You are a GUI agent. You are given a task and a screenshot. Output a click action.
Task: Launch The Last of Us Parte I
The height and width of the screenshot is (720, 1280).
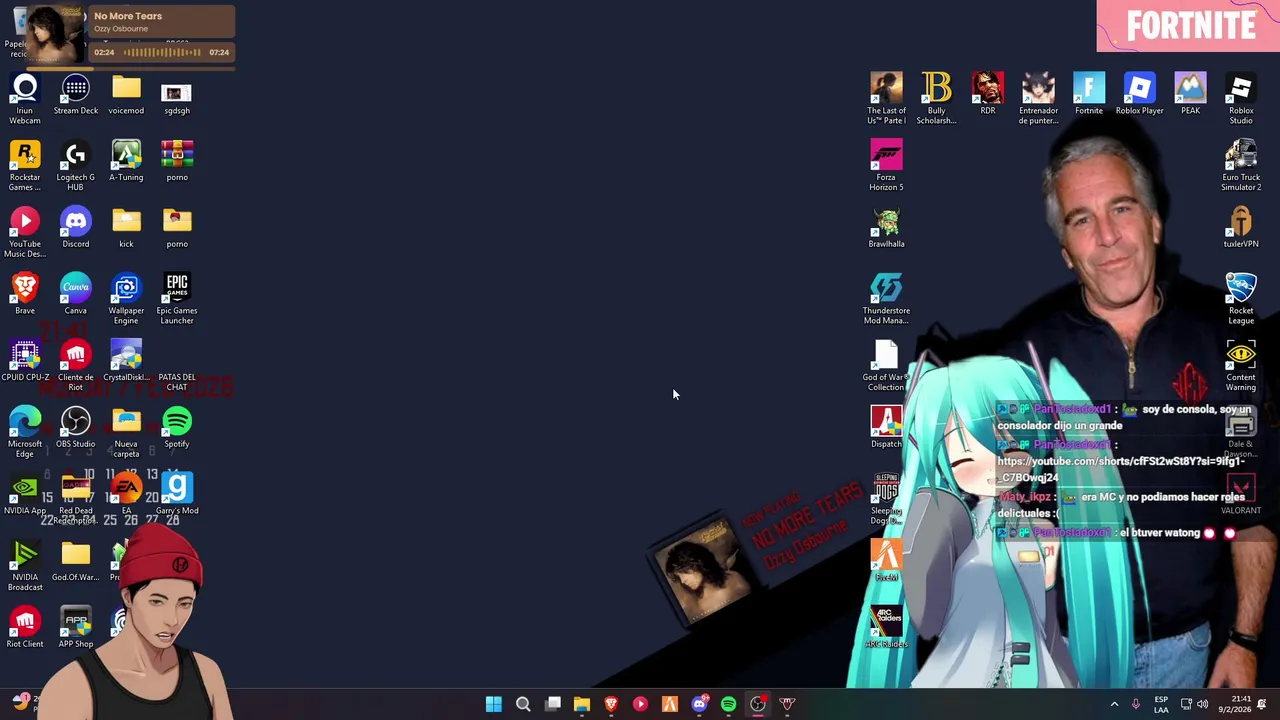[886, 98]
